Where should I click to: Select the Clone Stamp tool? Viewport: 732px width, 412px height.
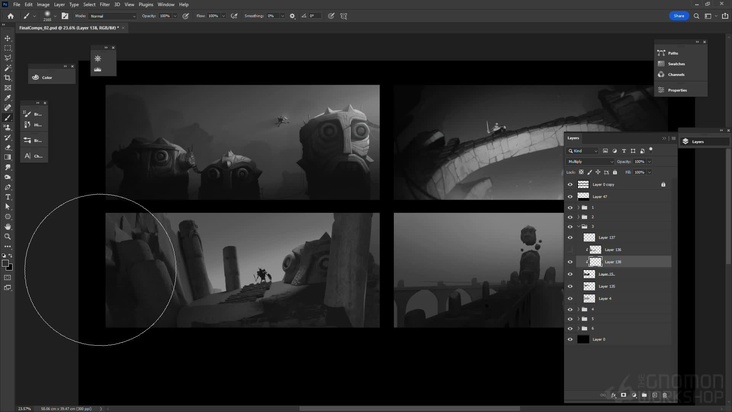[x=7, y=127]
